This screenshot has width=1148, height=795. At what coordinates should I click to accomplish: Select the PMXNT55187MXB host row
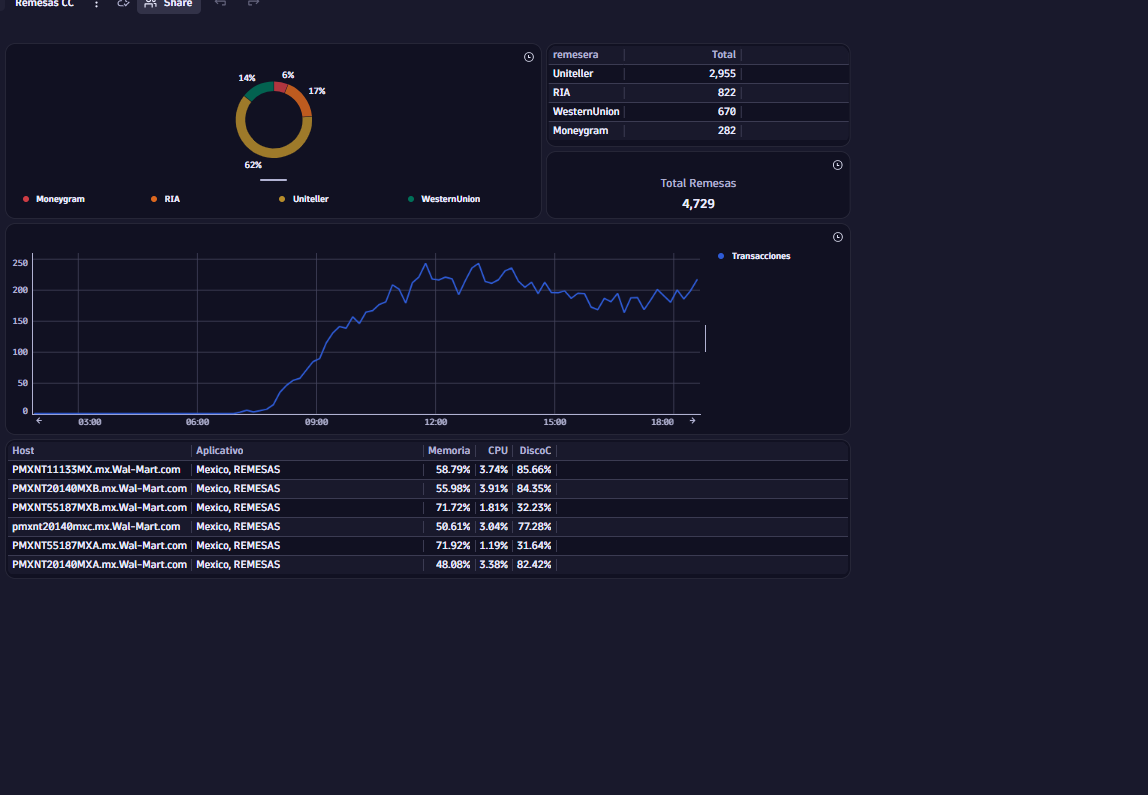[428, 507]
